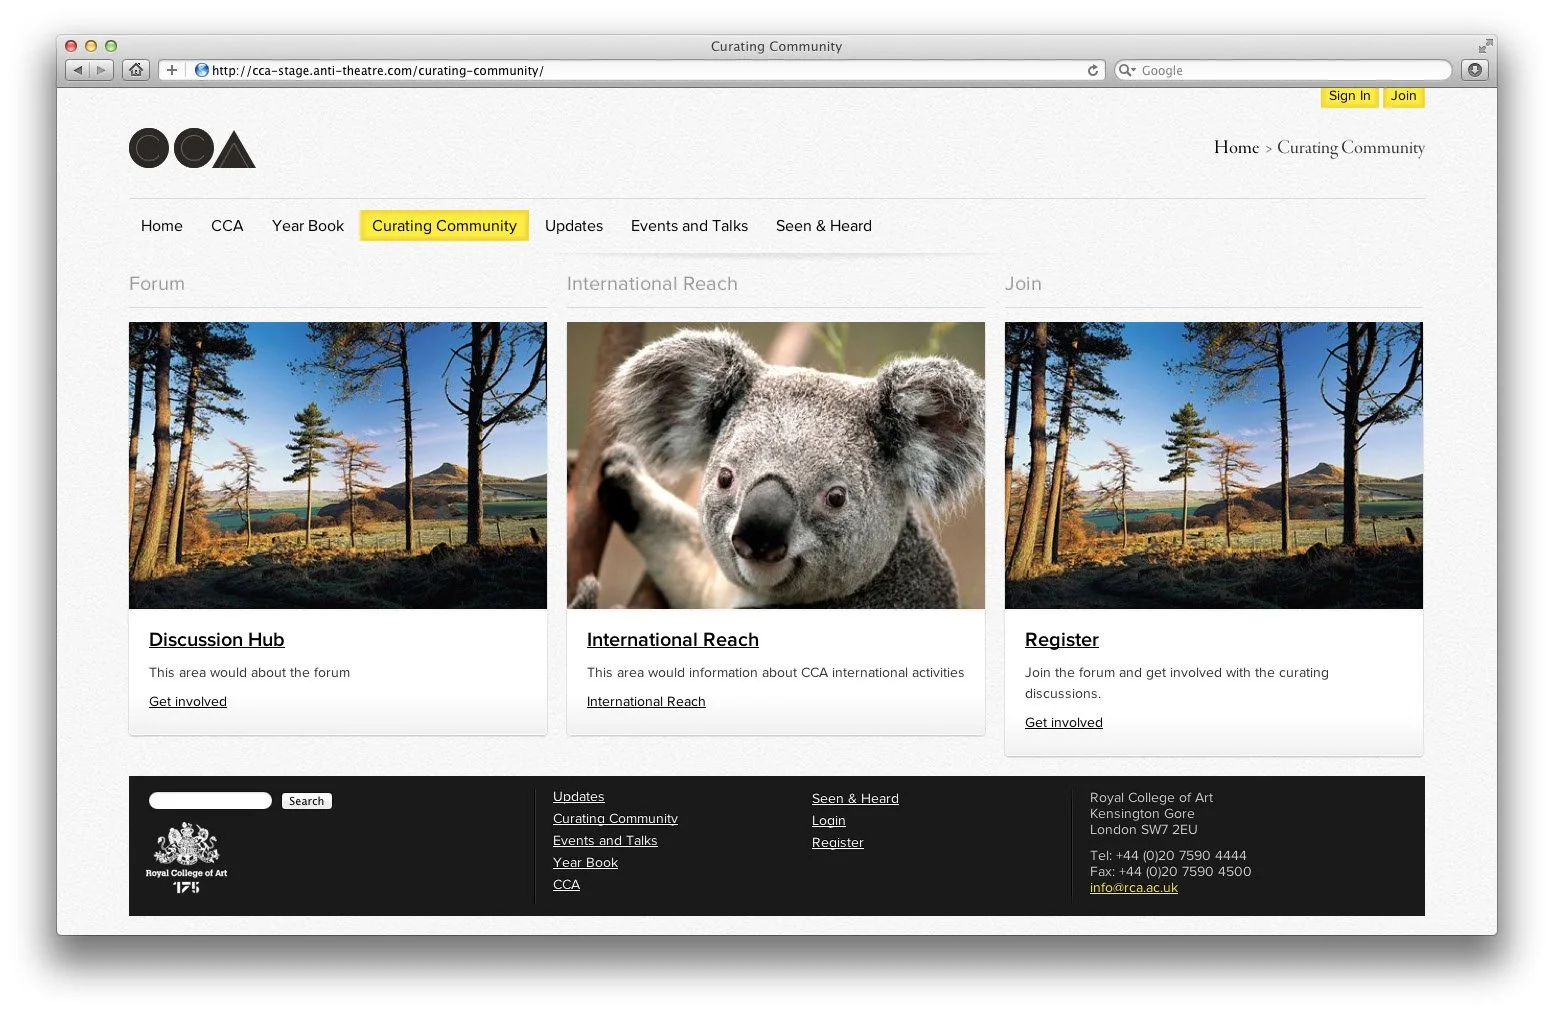The width and height of the screenshot is (1554, 1014).
Task: Open footer Year Book link
Action: pyautogui.click(x=585, y=863)
